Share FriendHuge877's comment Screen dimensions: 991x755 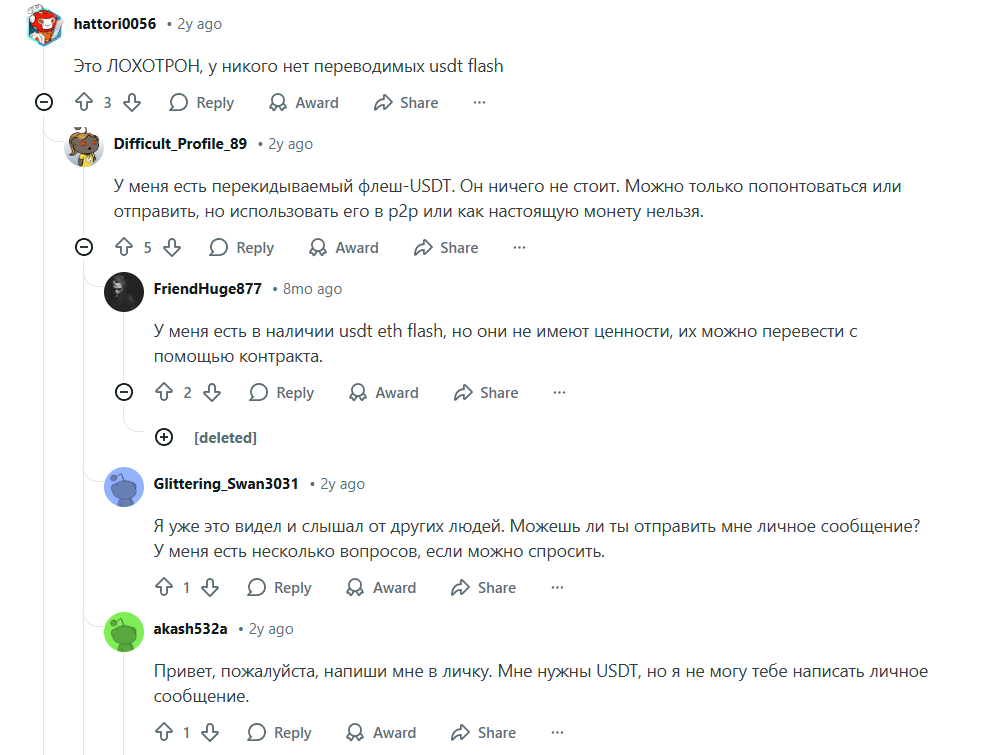486,392
